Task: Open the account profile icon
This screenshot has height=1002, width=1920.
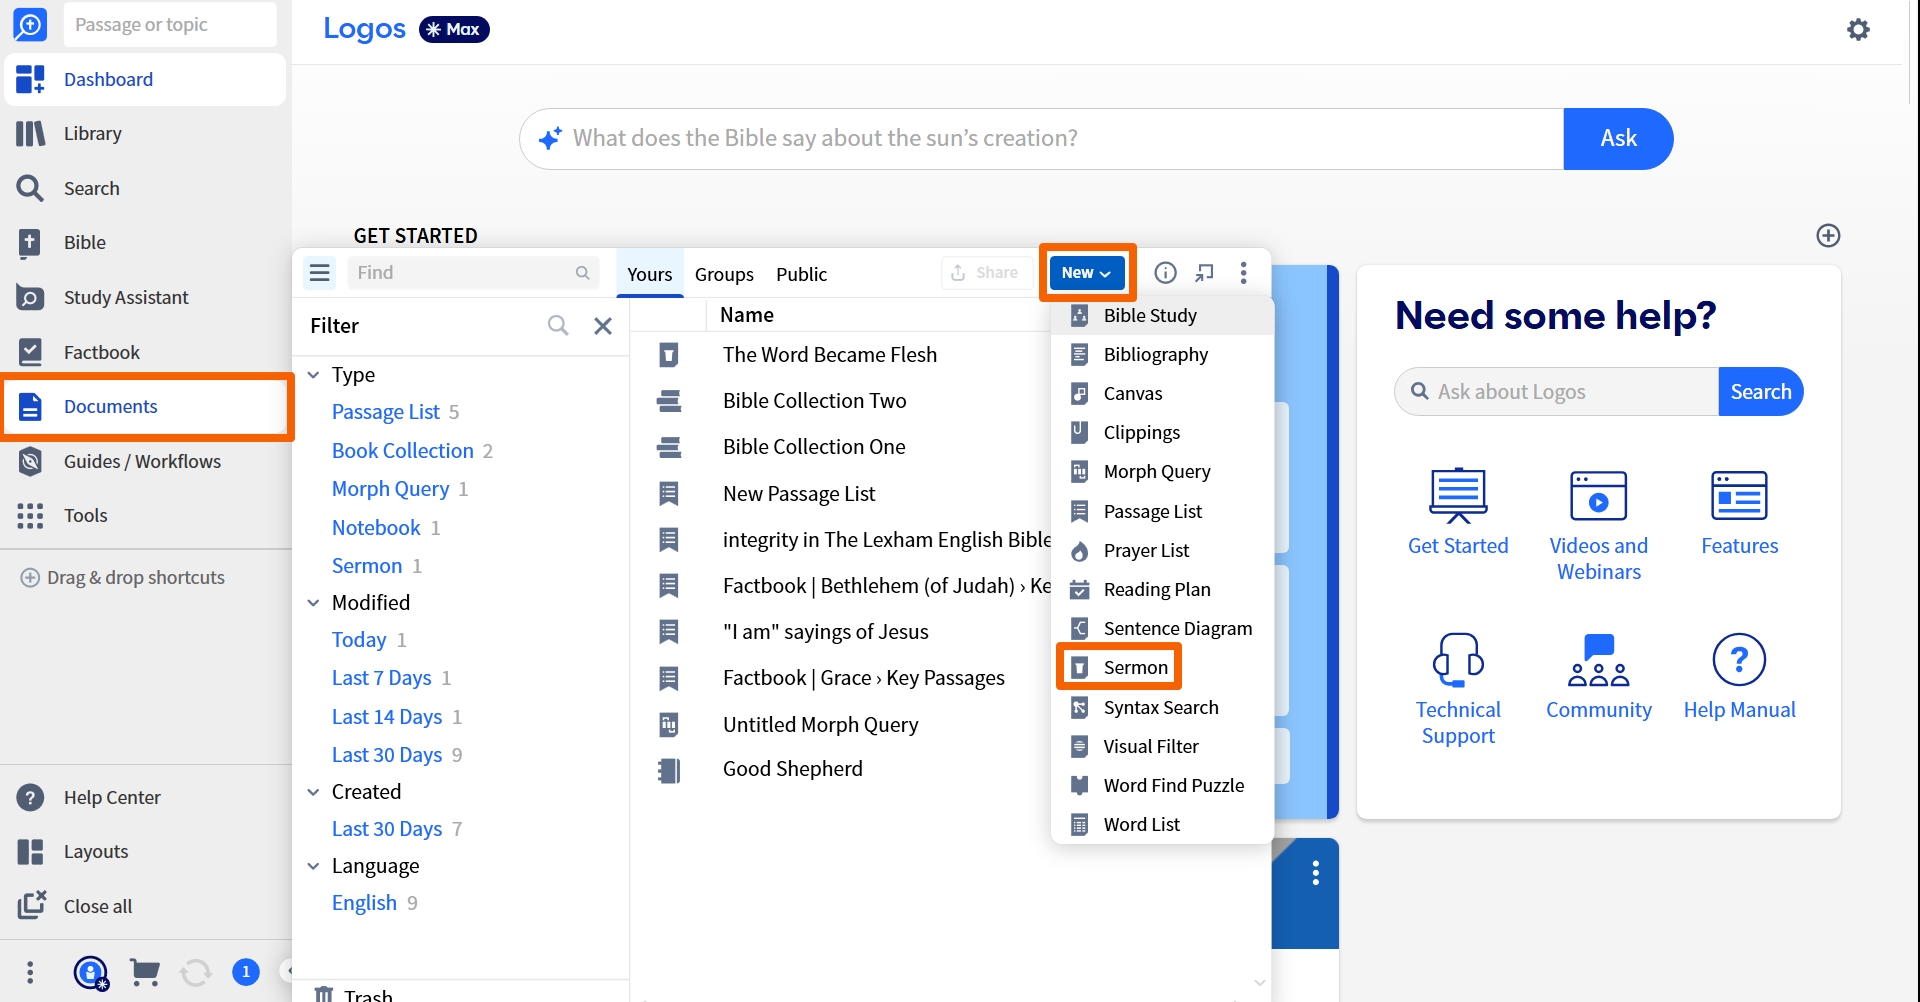Action: coord(91,972)
